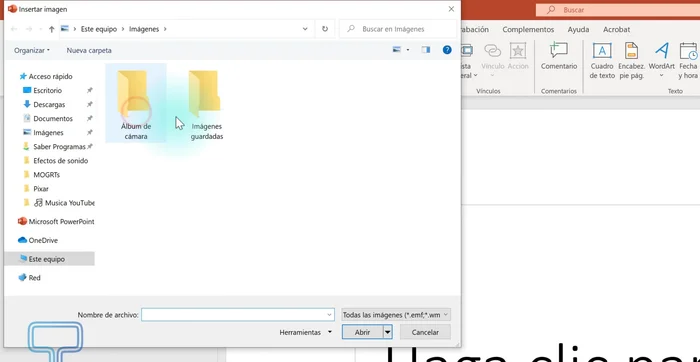Screen dimensions: 700x362
Task: Open the dialog help question mark
Action: [447, 50]
